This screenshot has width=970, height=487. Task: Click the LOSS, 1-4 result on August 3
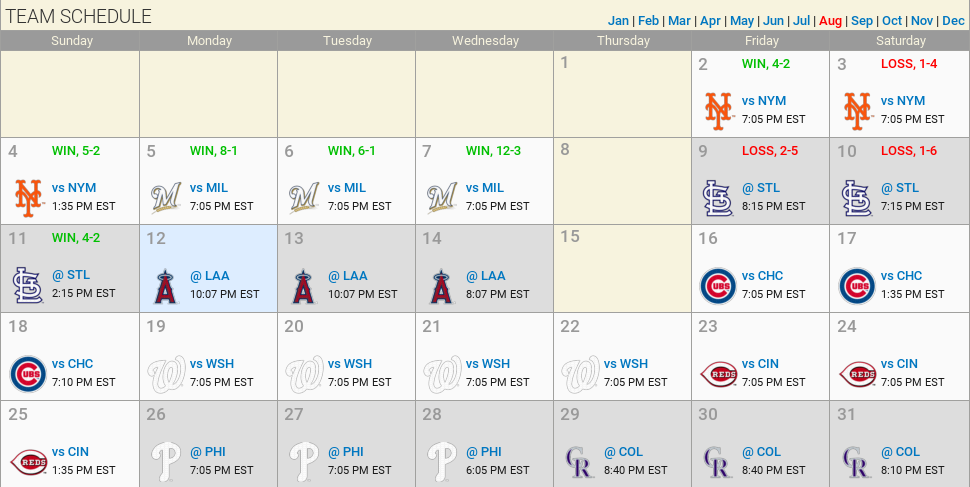[909, 64]
